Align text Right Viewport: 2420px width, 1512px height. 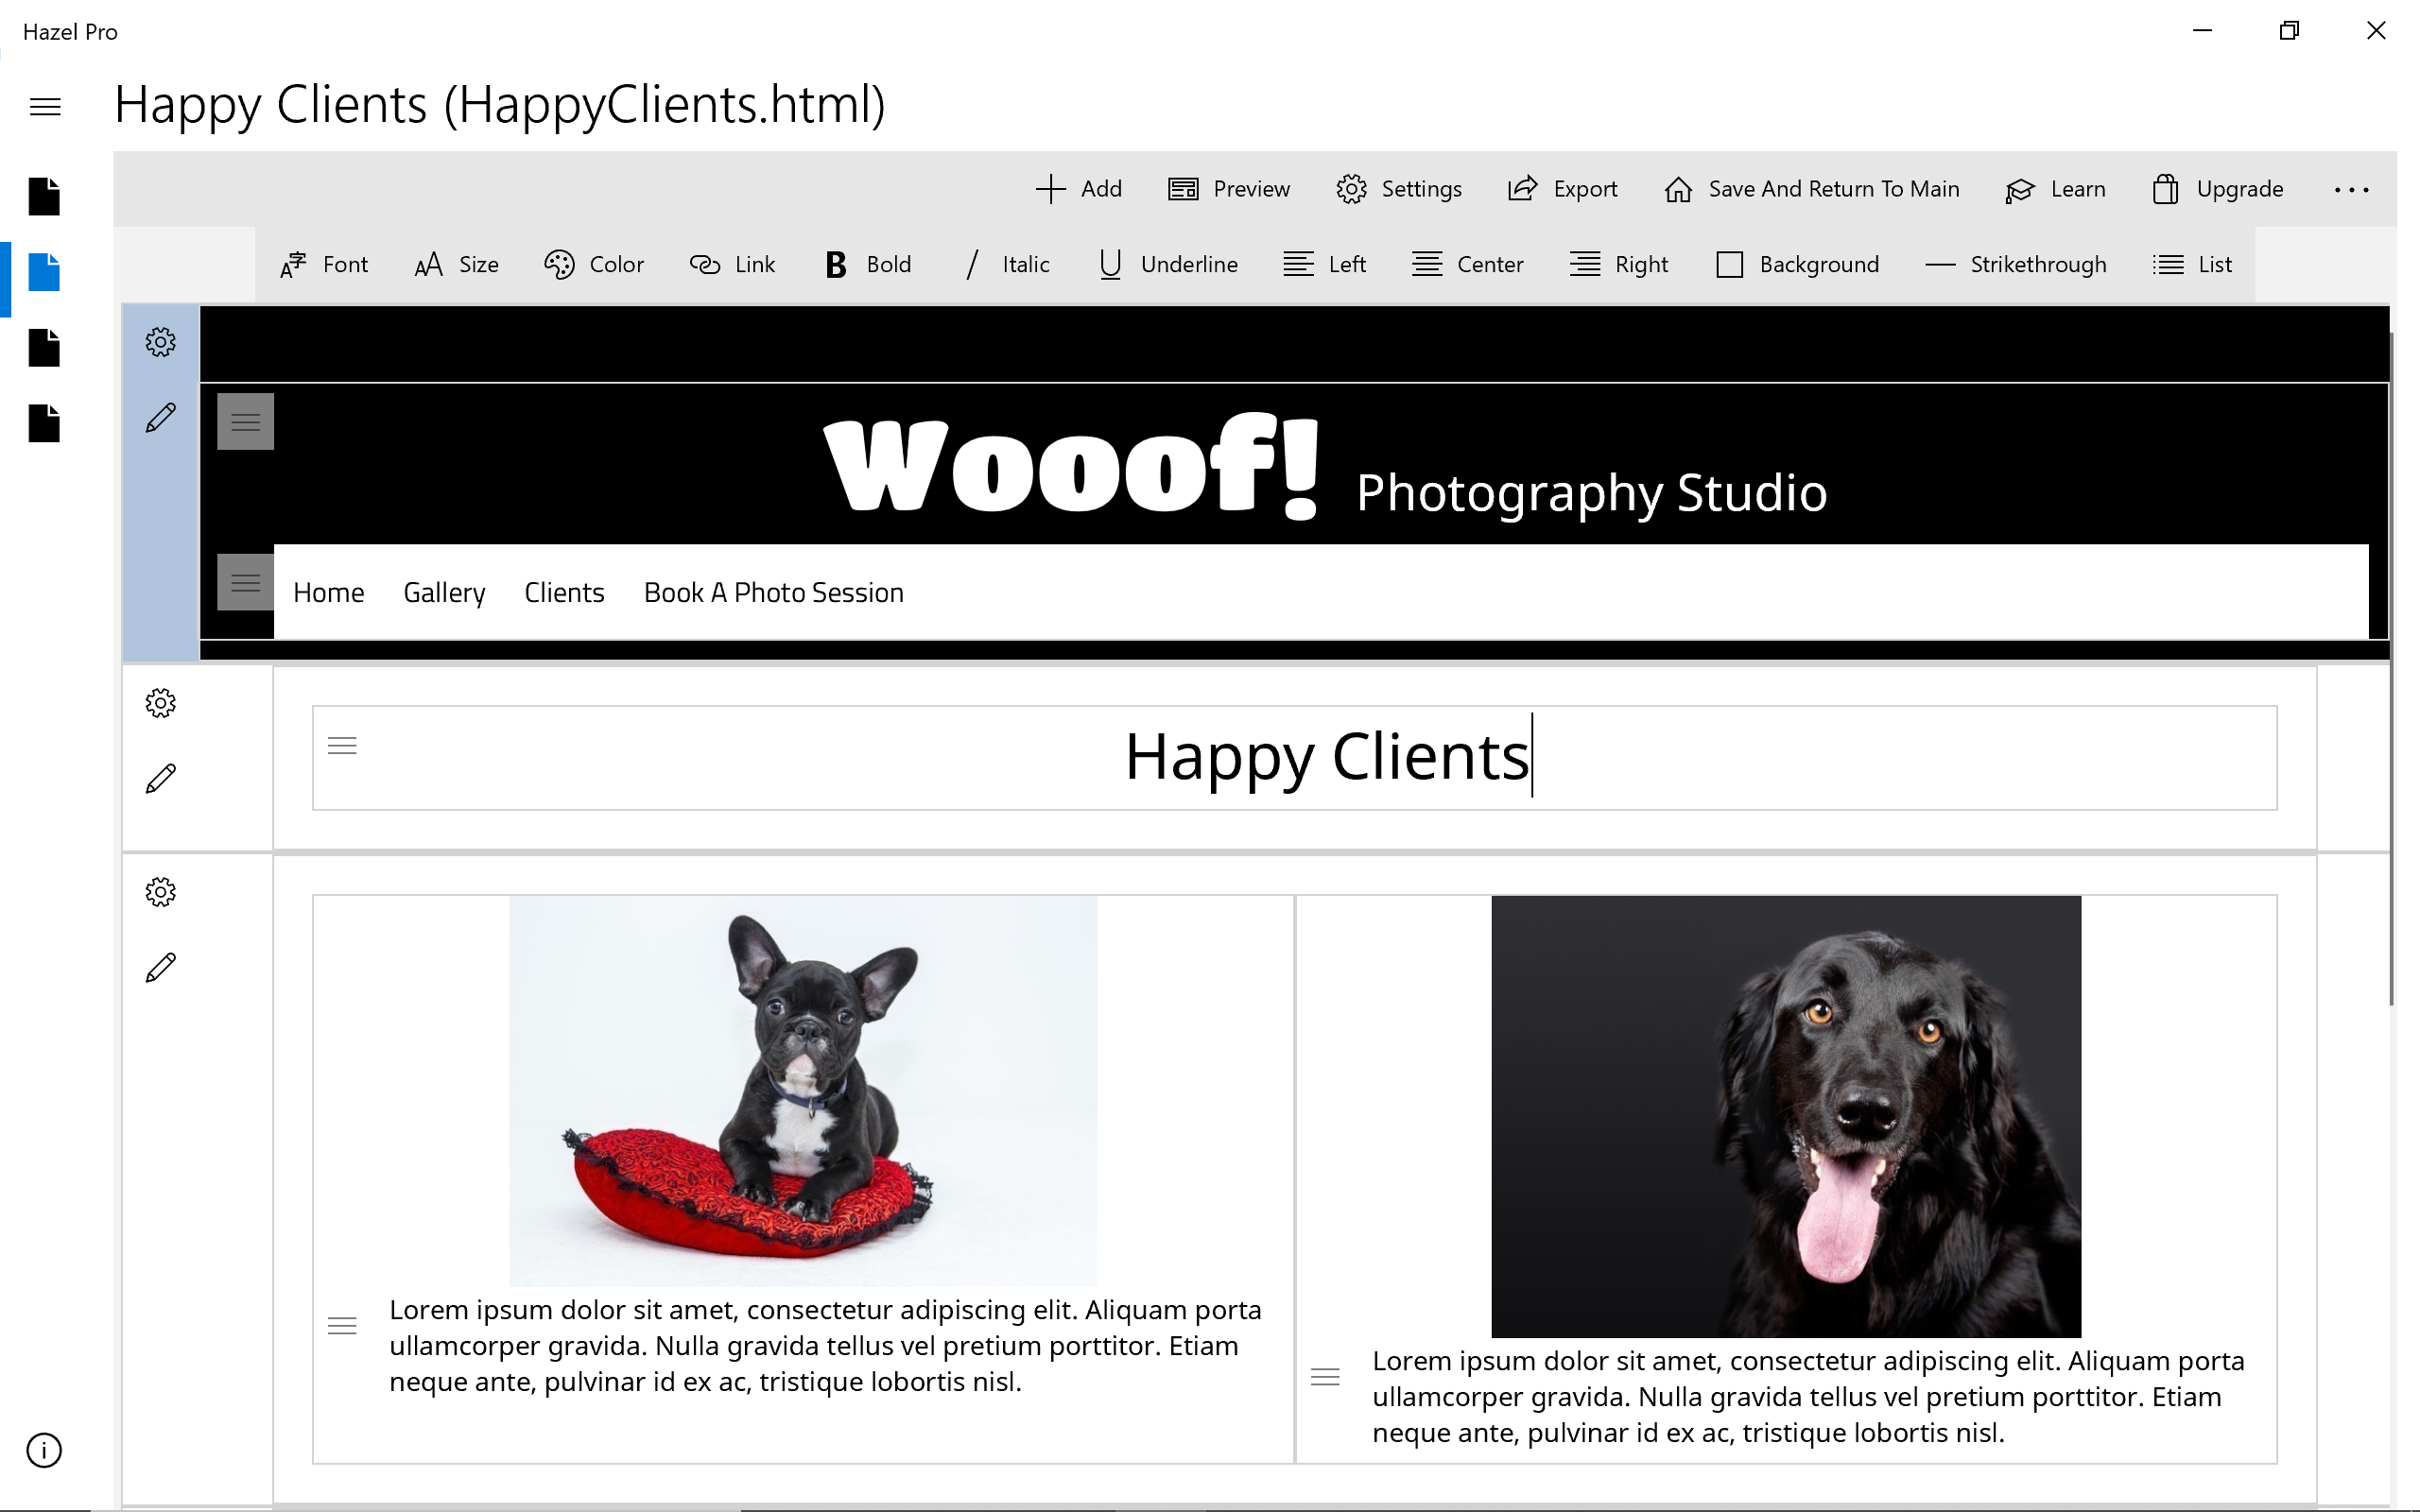coord(1618,264)
